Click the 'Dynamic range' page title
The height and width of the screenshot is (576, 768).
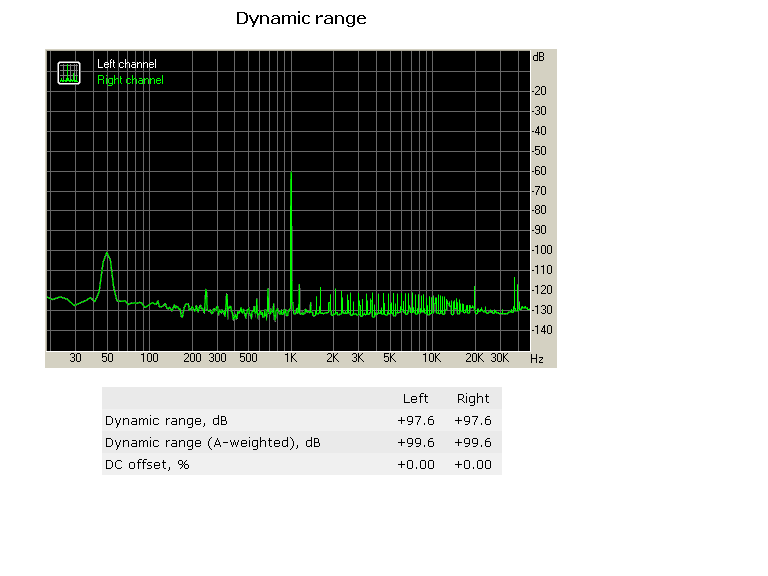[x=301, y=19]
